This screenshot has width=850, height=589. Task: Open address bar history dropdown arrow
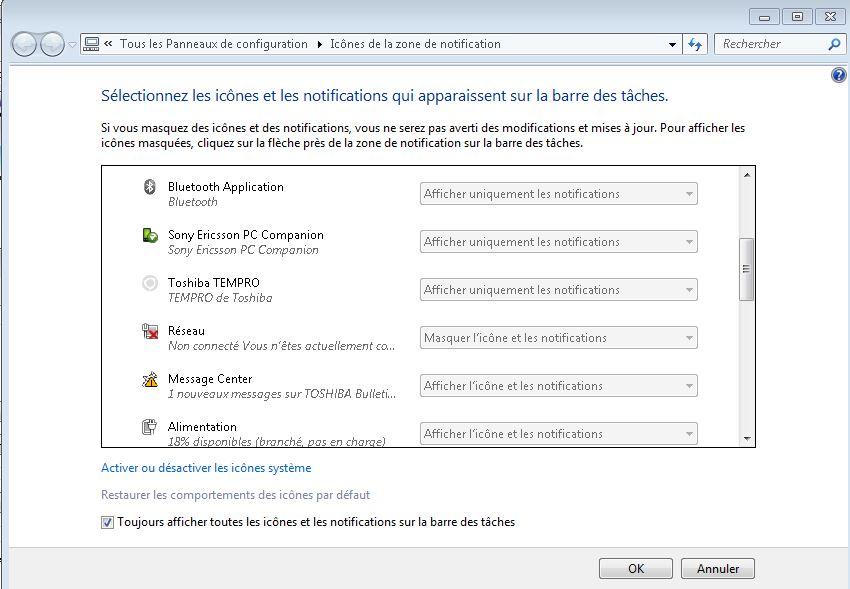[672, 44]
